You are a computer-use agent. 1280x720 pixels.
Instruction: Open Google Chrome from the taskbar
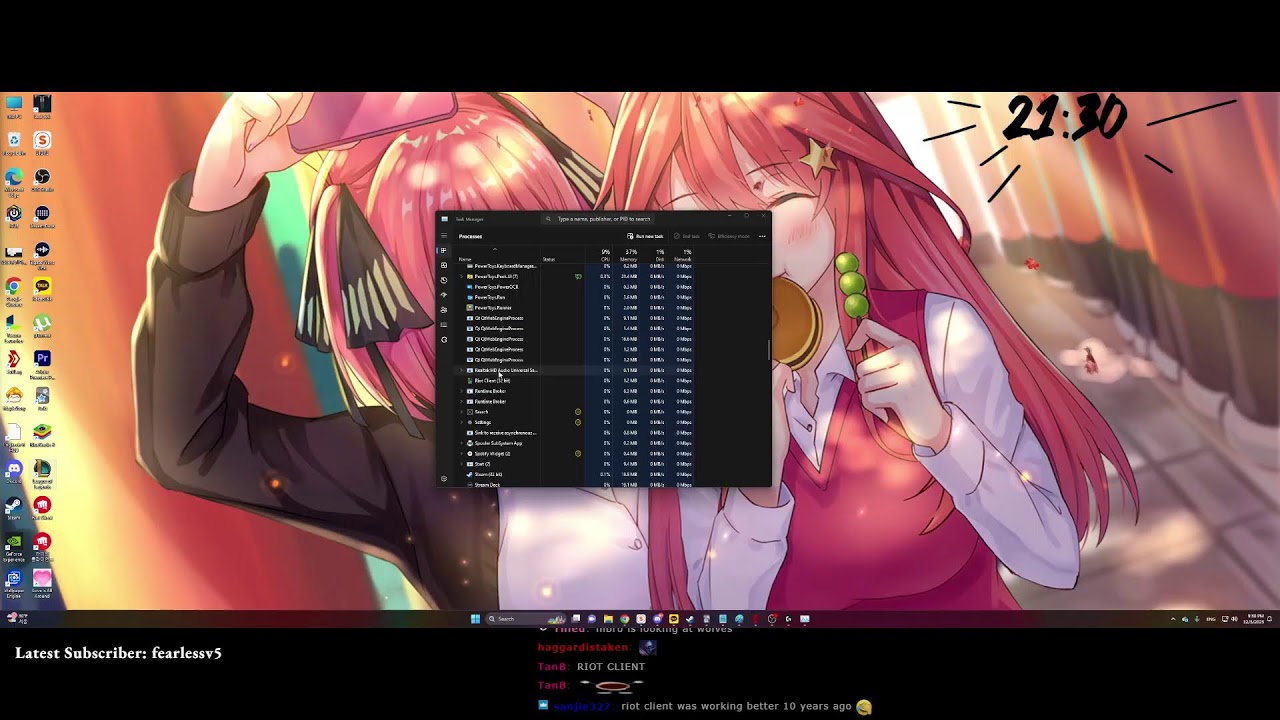(625, 619)
